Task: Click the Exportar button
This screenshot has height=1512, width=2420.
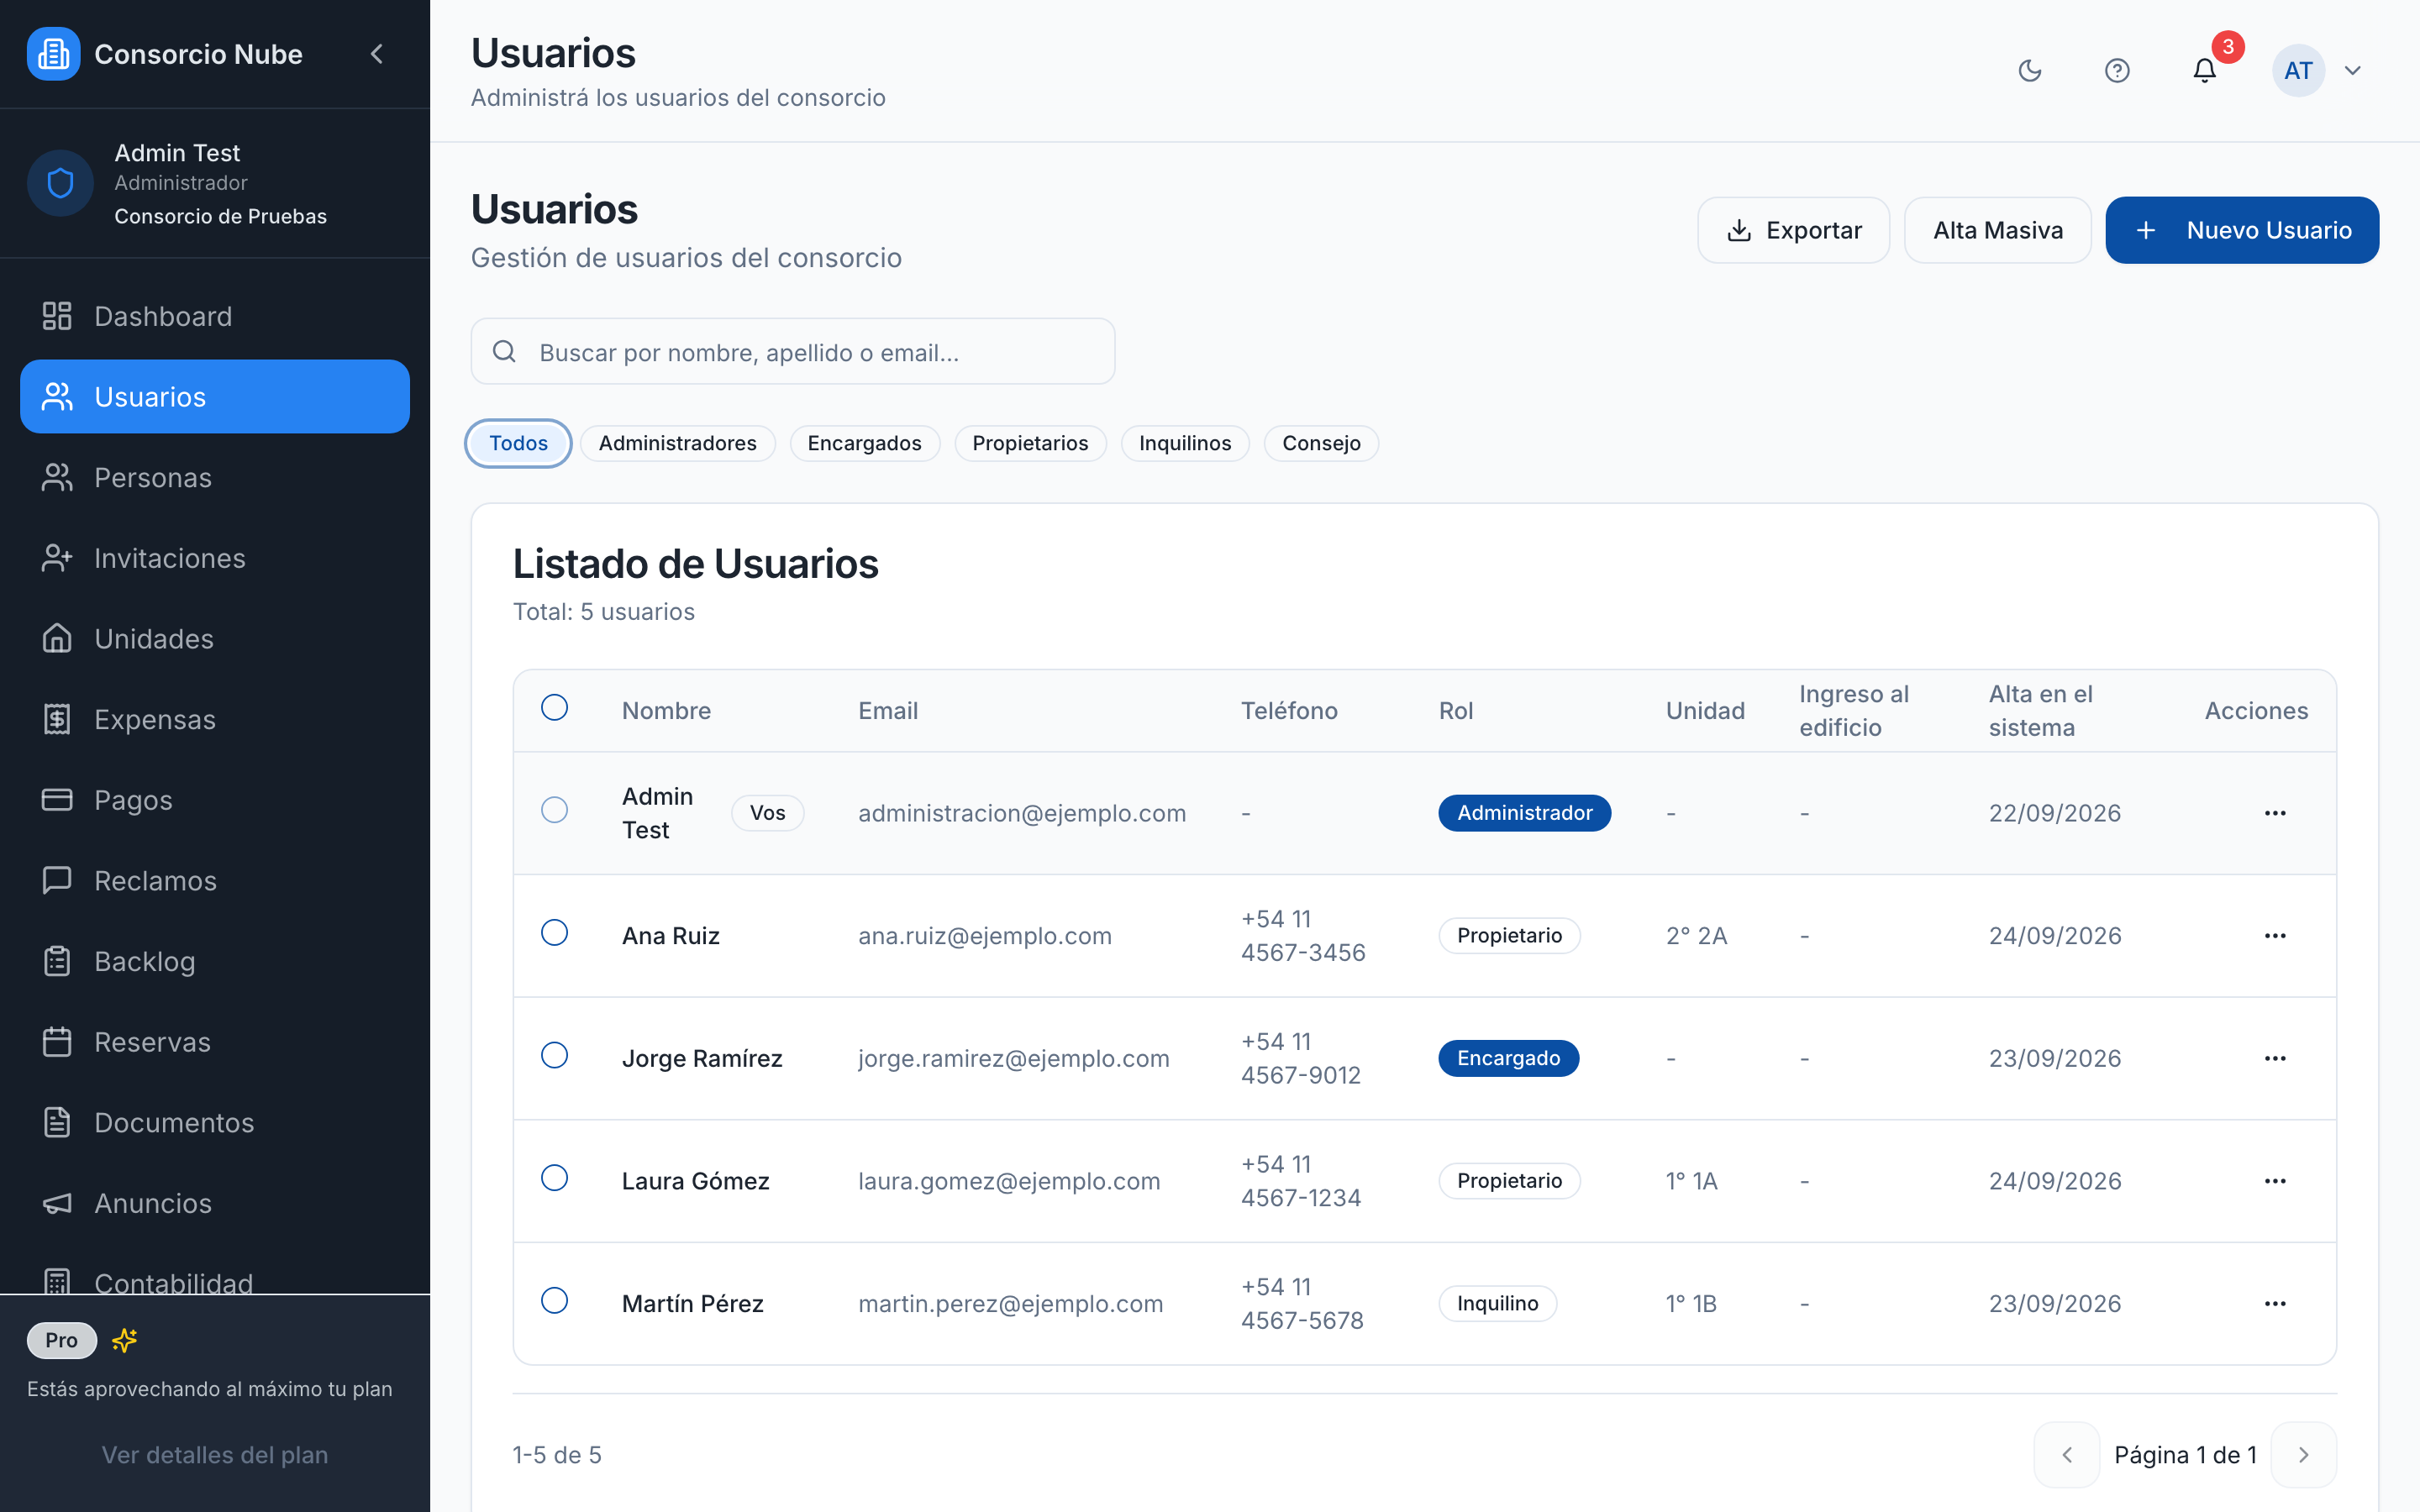Action: coord(1793,230)
